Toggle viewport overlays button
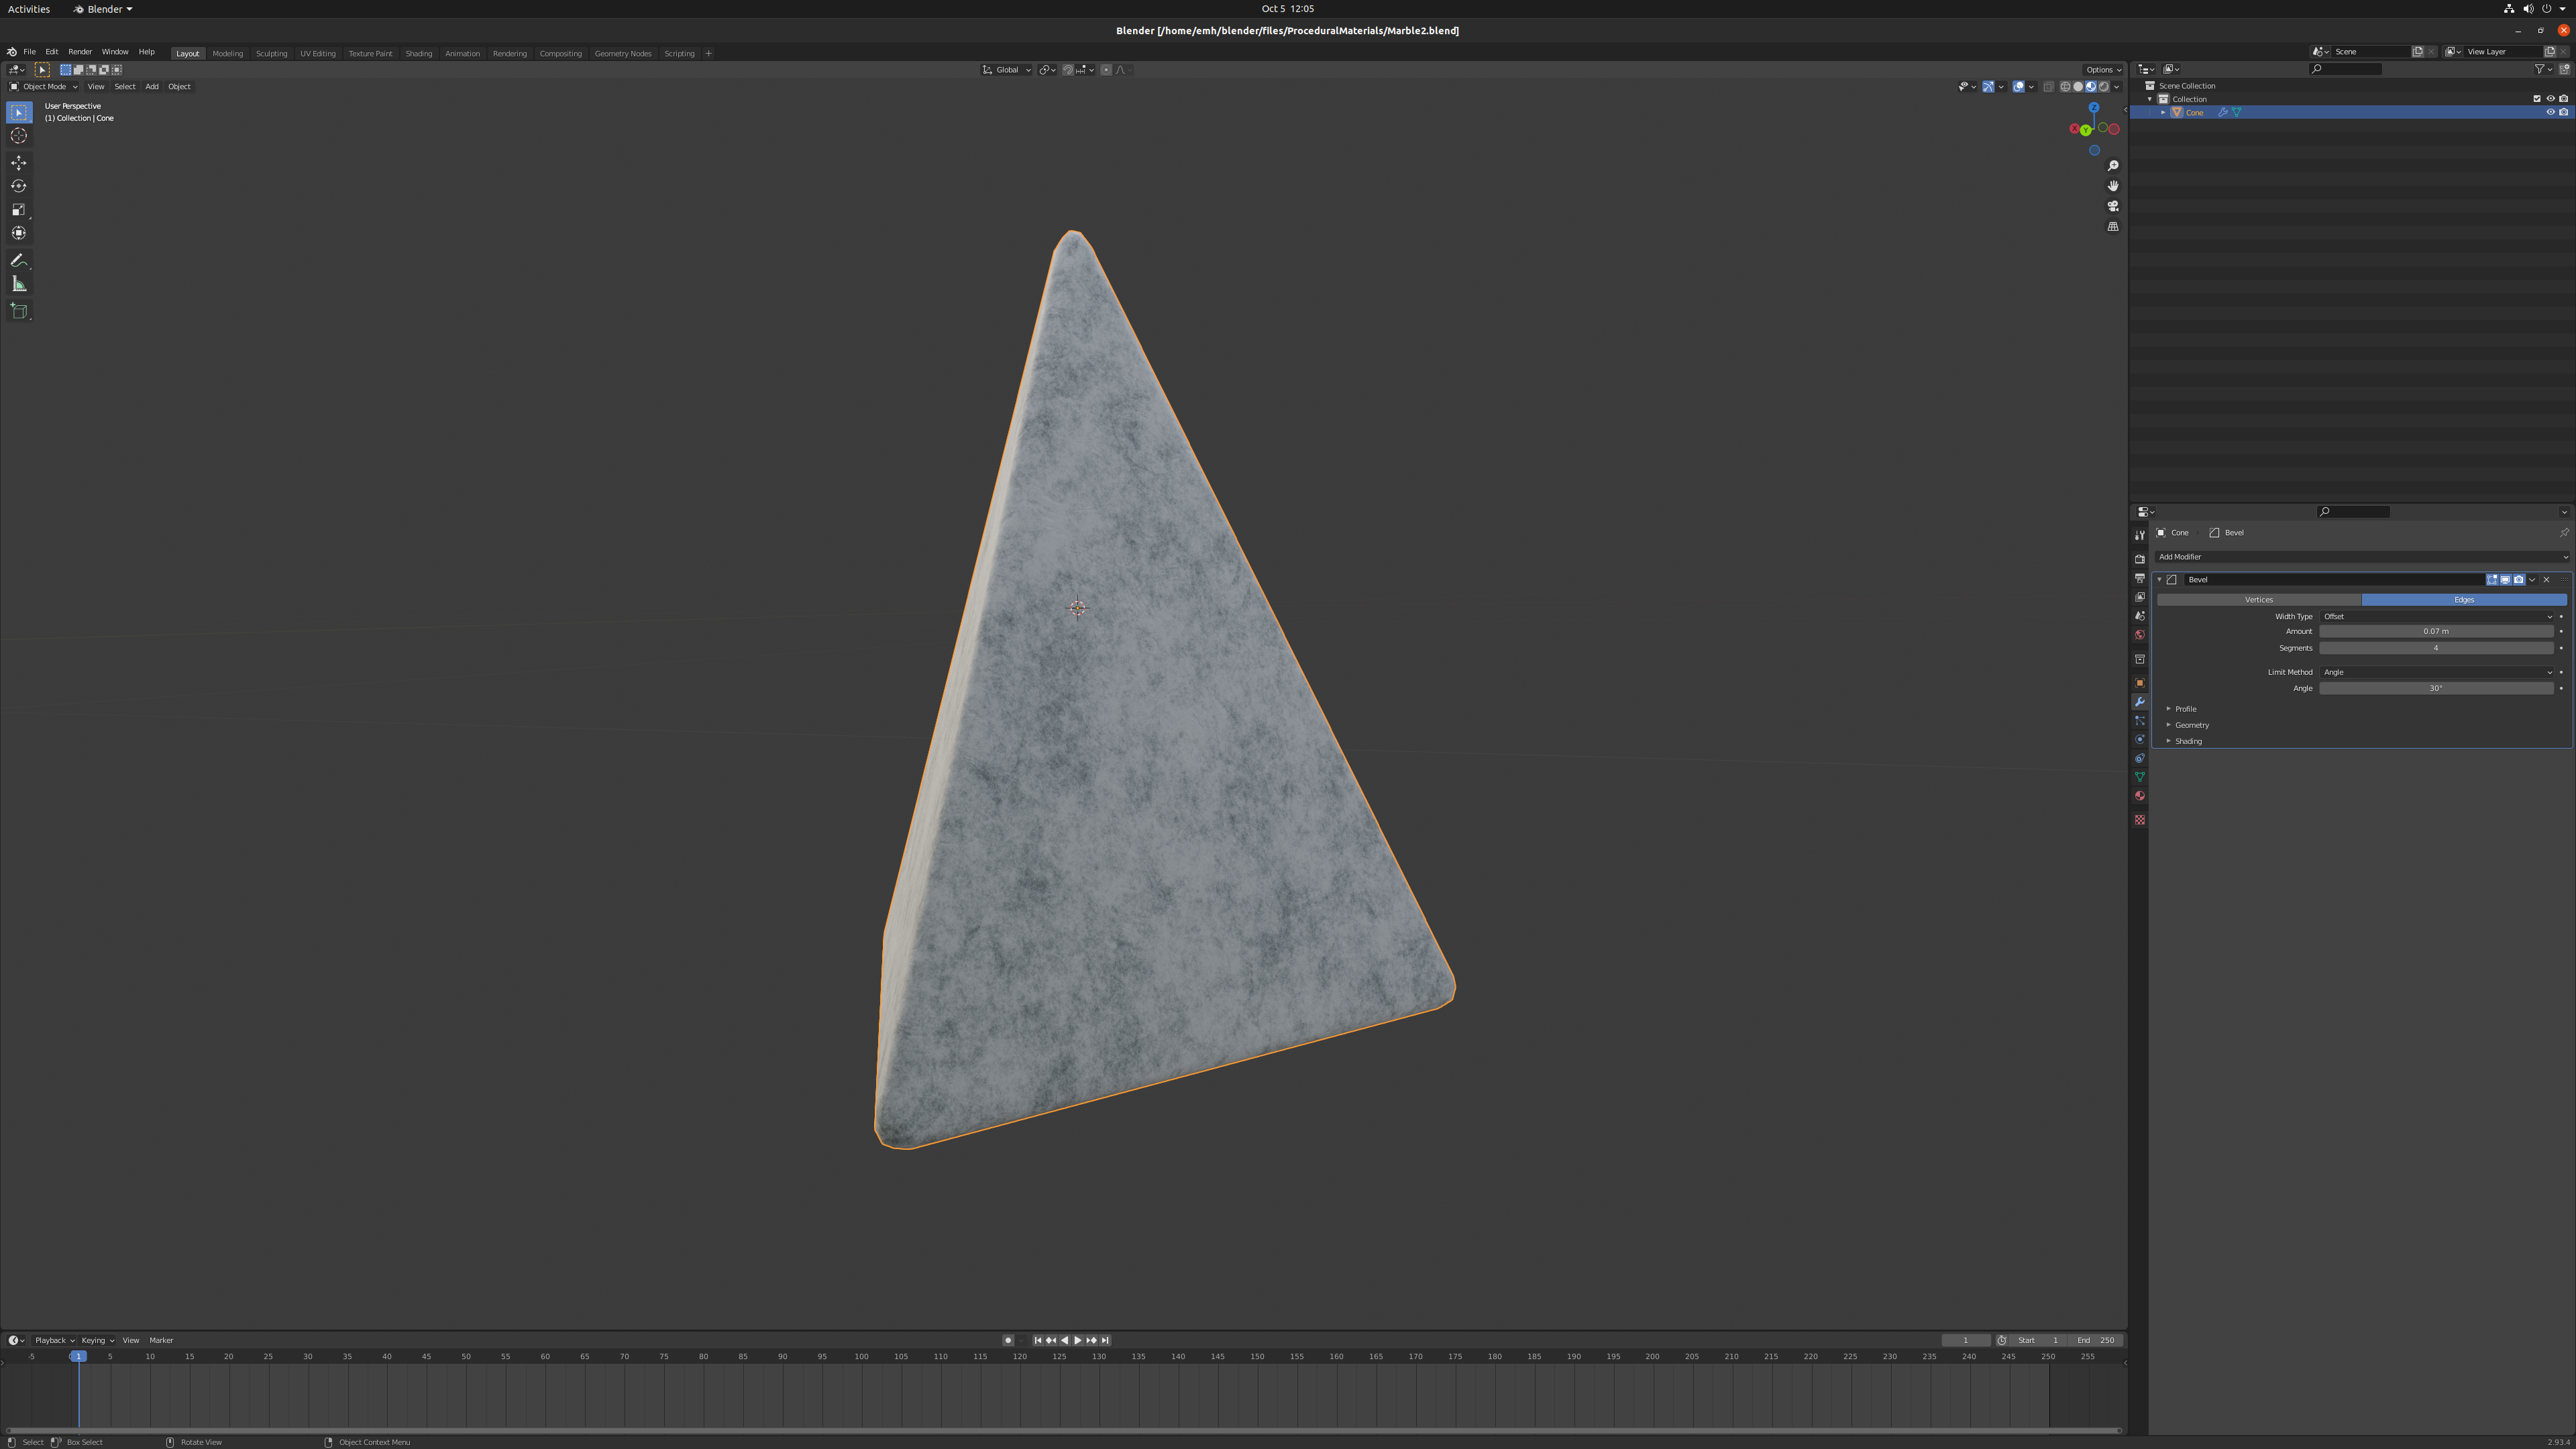The image size is (2576, 1449). [2018, 87]
